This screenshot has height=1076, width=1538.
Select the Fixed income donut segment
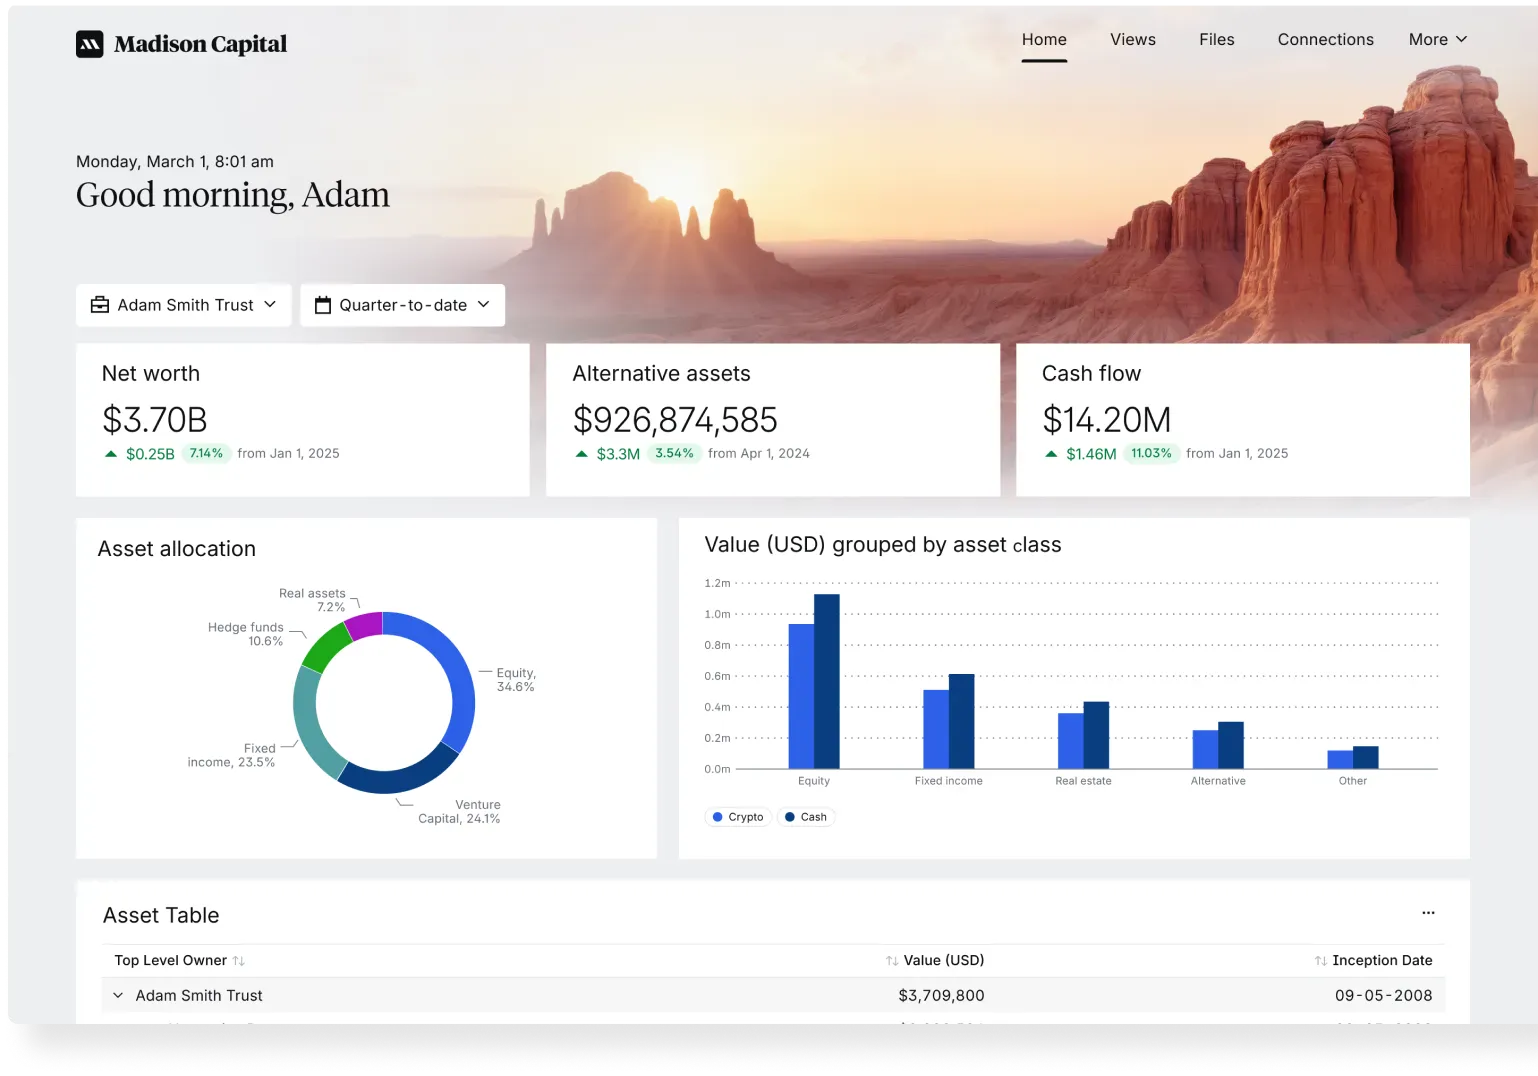(x=308, y=725)
